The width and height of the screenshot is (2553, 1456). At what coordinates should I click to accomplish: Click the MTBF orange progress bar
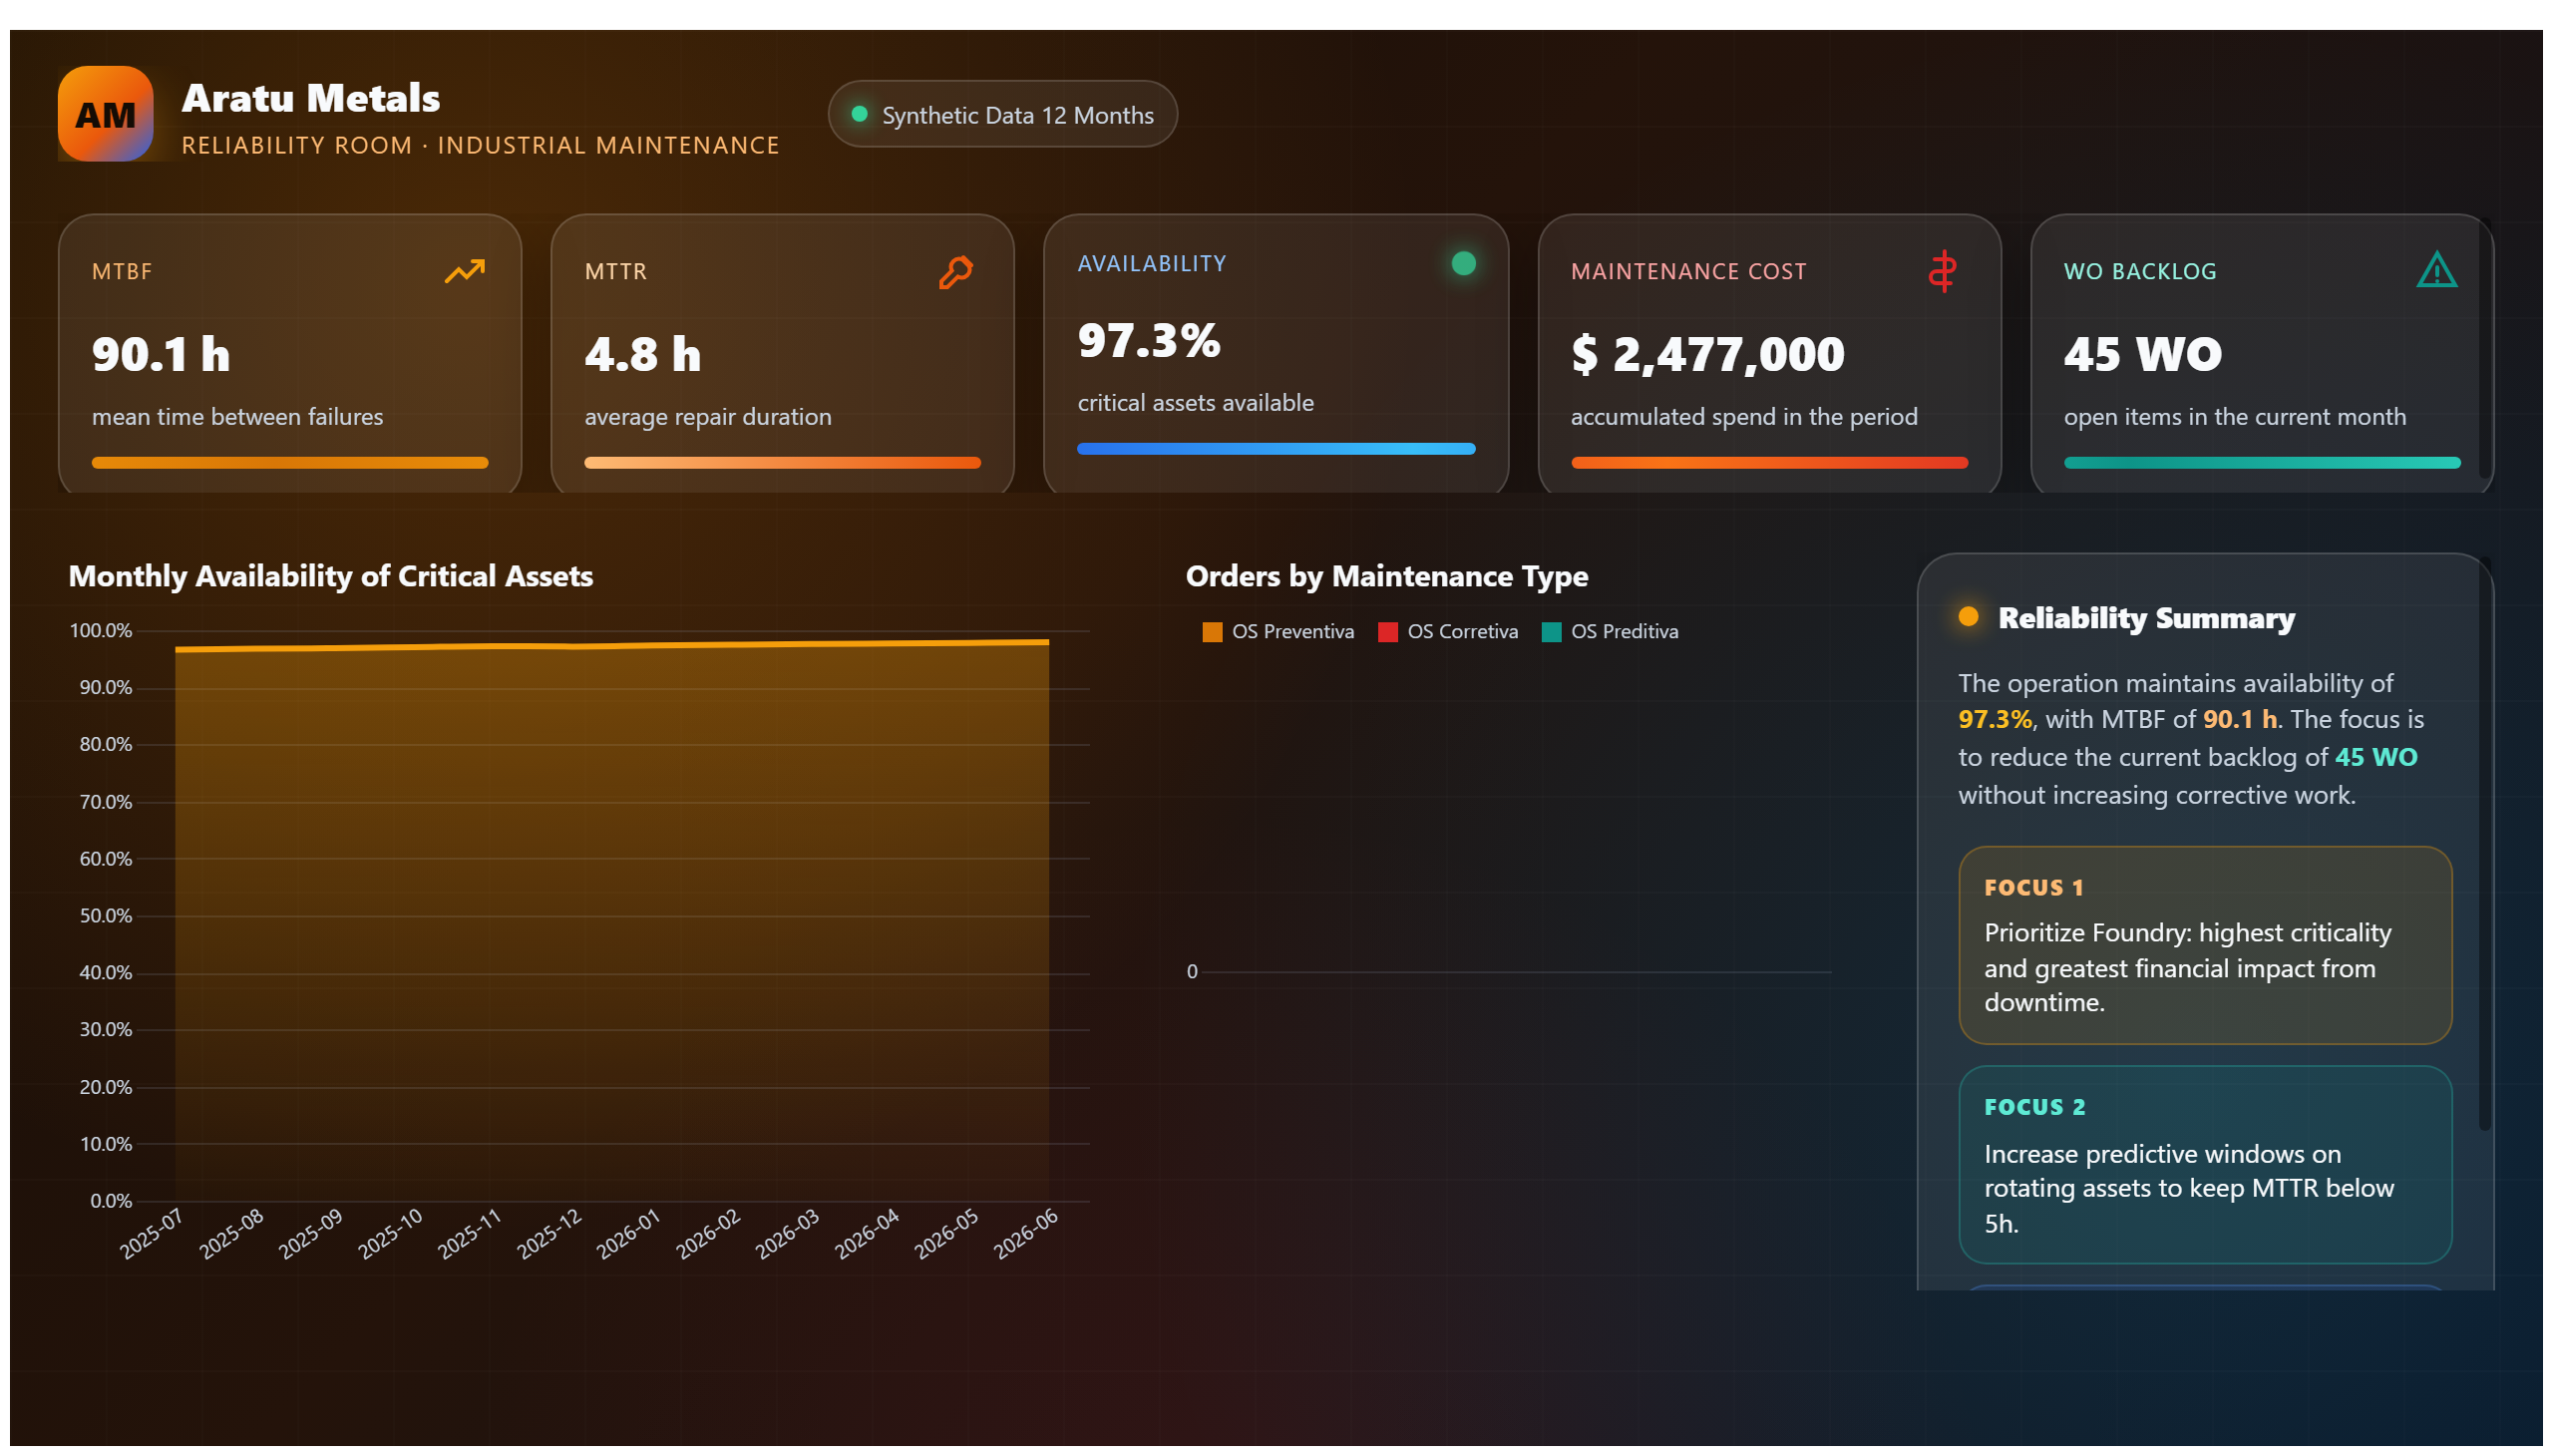click(290, 463)
